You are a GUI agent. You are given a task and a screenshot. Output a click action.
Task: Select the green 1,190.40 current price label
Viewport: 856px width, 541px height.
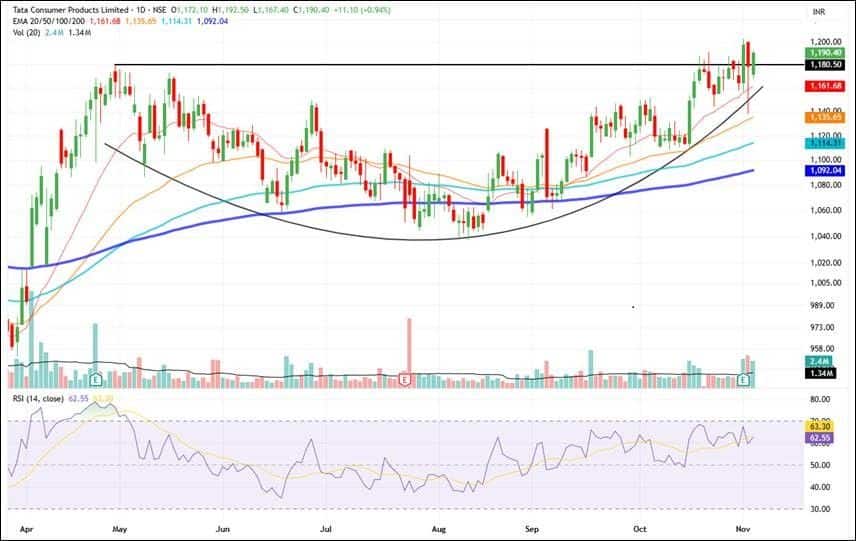click(820, 51)
